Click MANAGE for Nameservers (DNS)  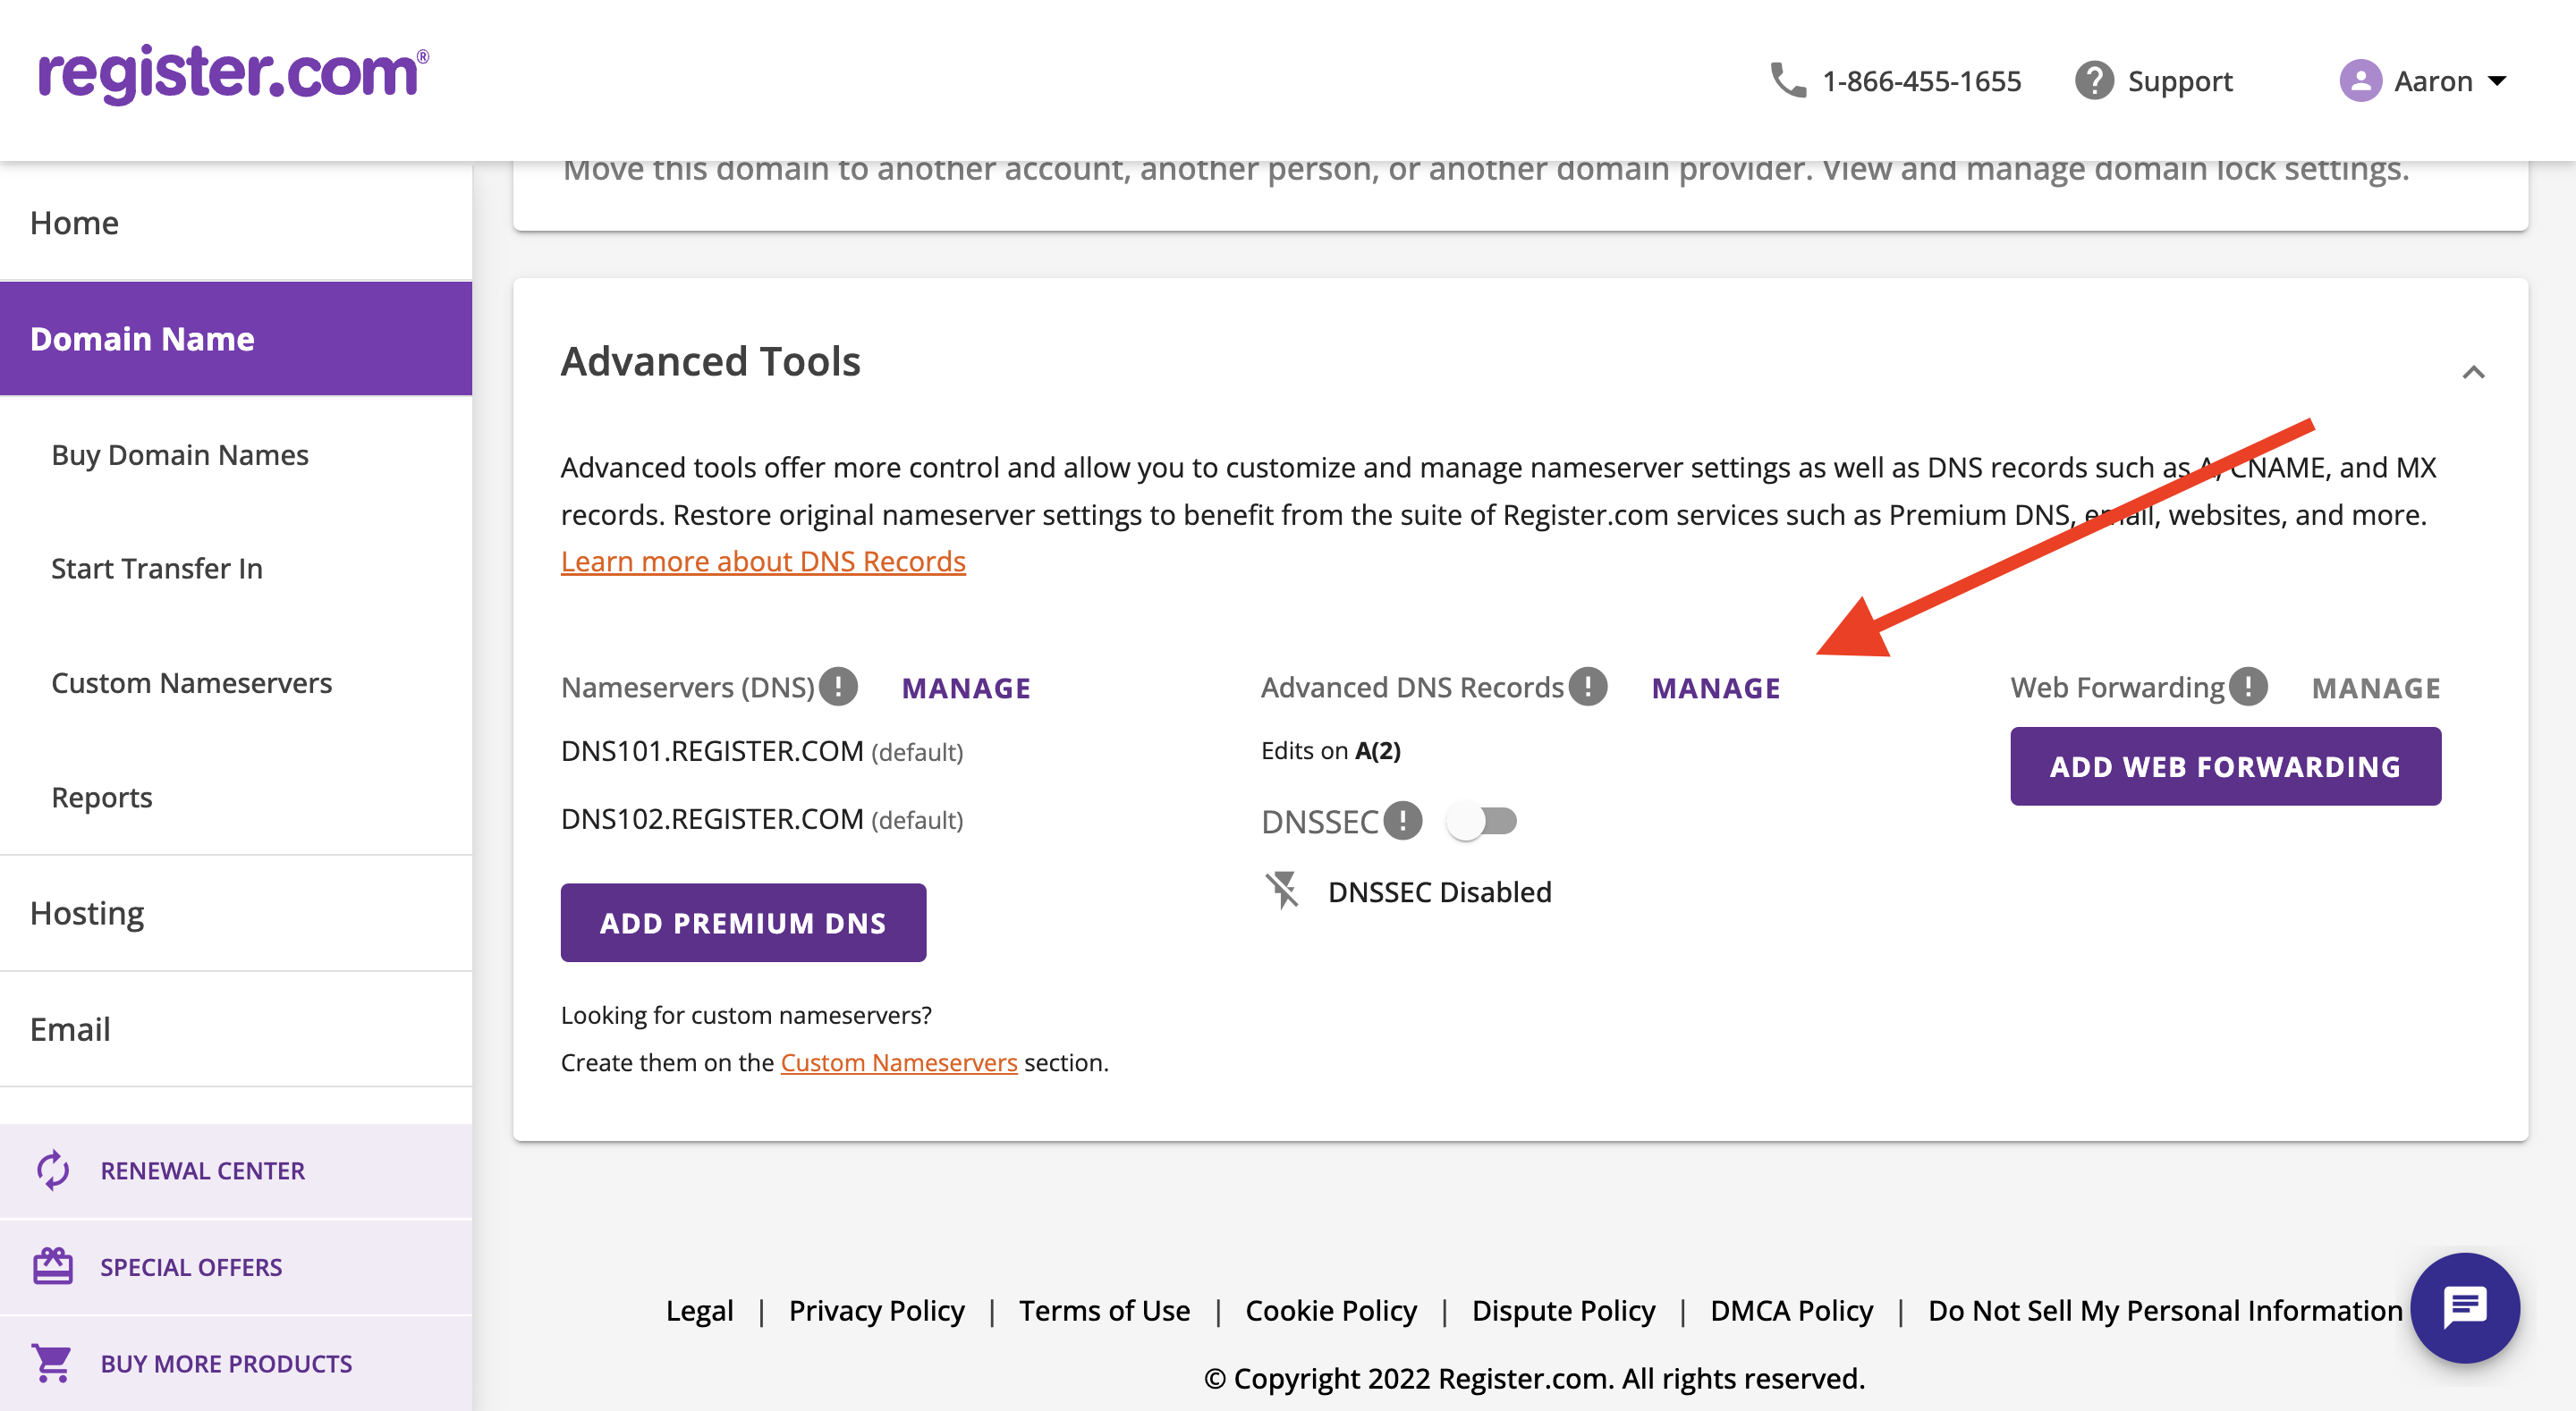(x=966, y=688)
